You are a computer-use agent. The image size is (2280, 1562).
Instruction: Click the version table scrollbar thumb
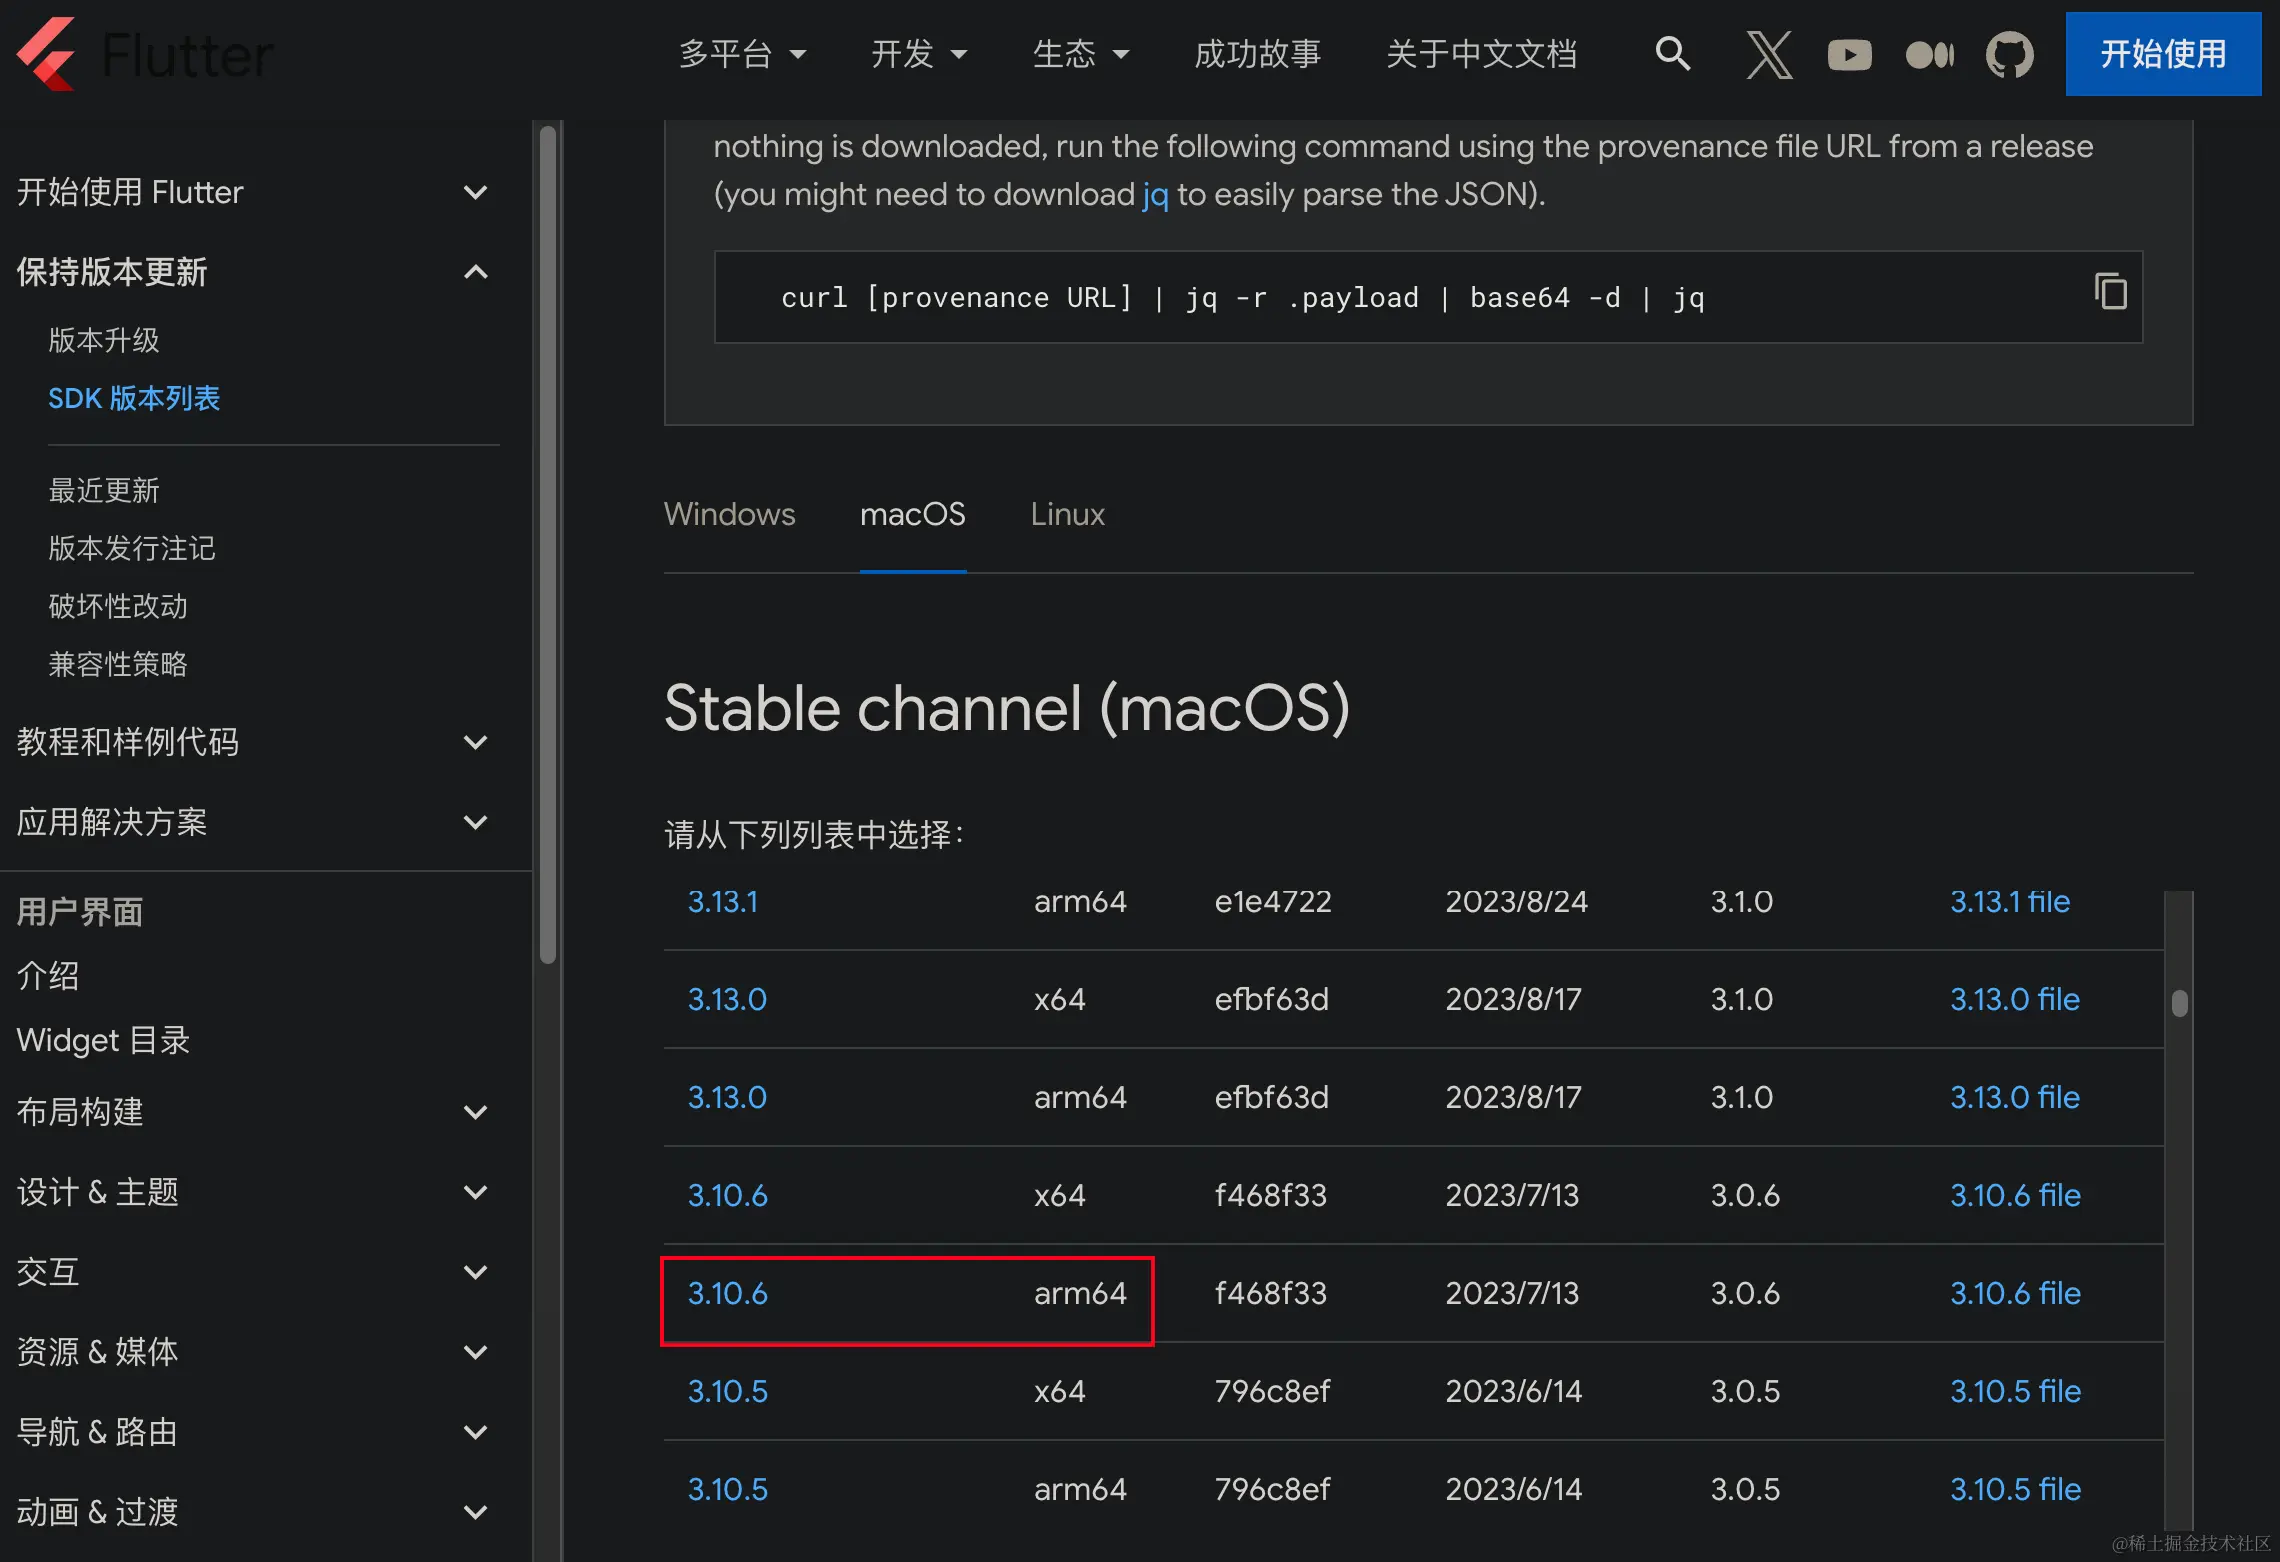tap(2179, 1002)
